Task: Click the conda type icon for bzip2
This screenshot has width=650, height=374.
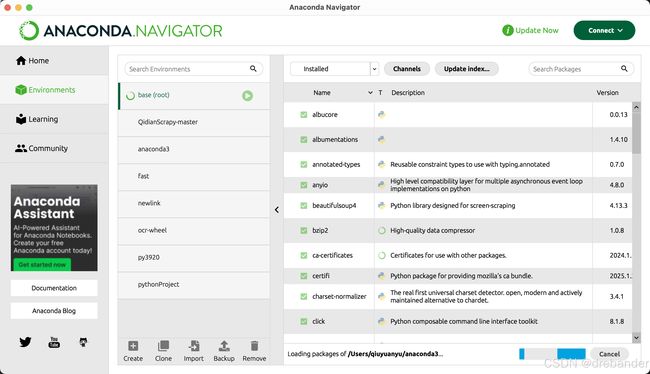Action: click(381, 231)
